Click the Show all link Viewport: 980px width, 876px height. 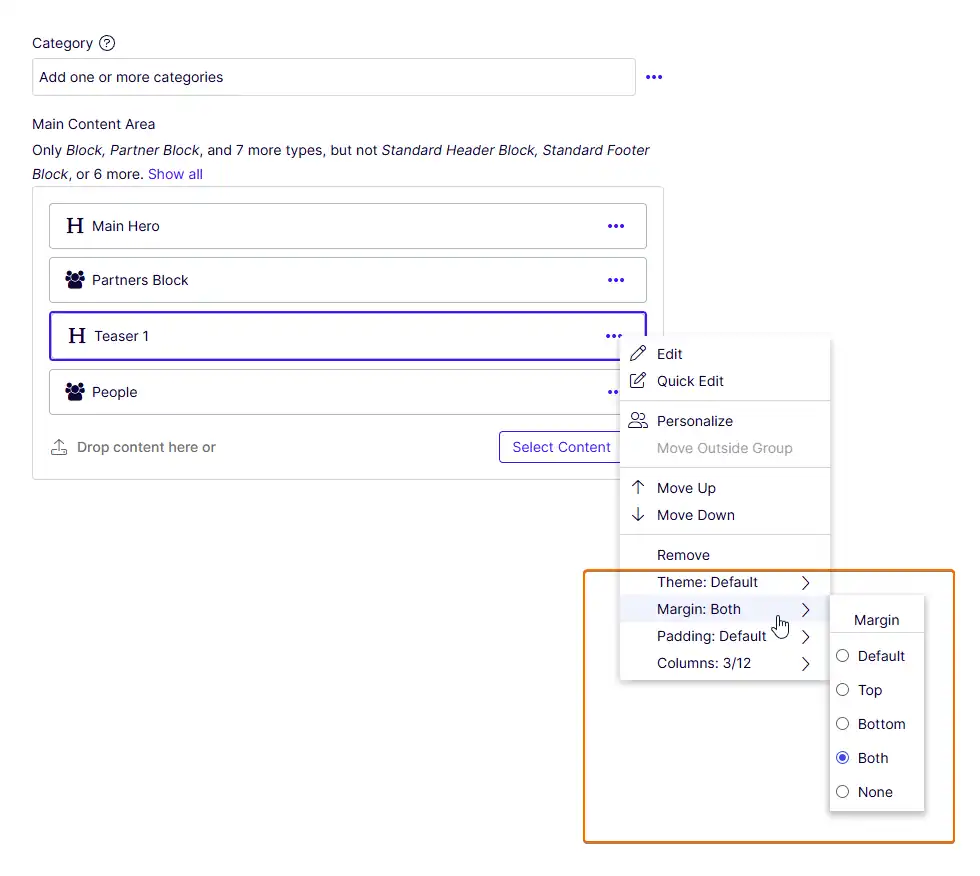point(176,174)
